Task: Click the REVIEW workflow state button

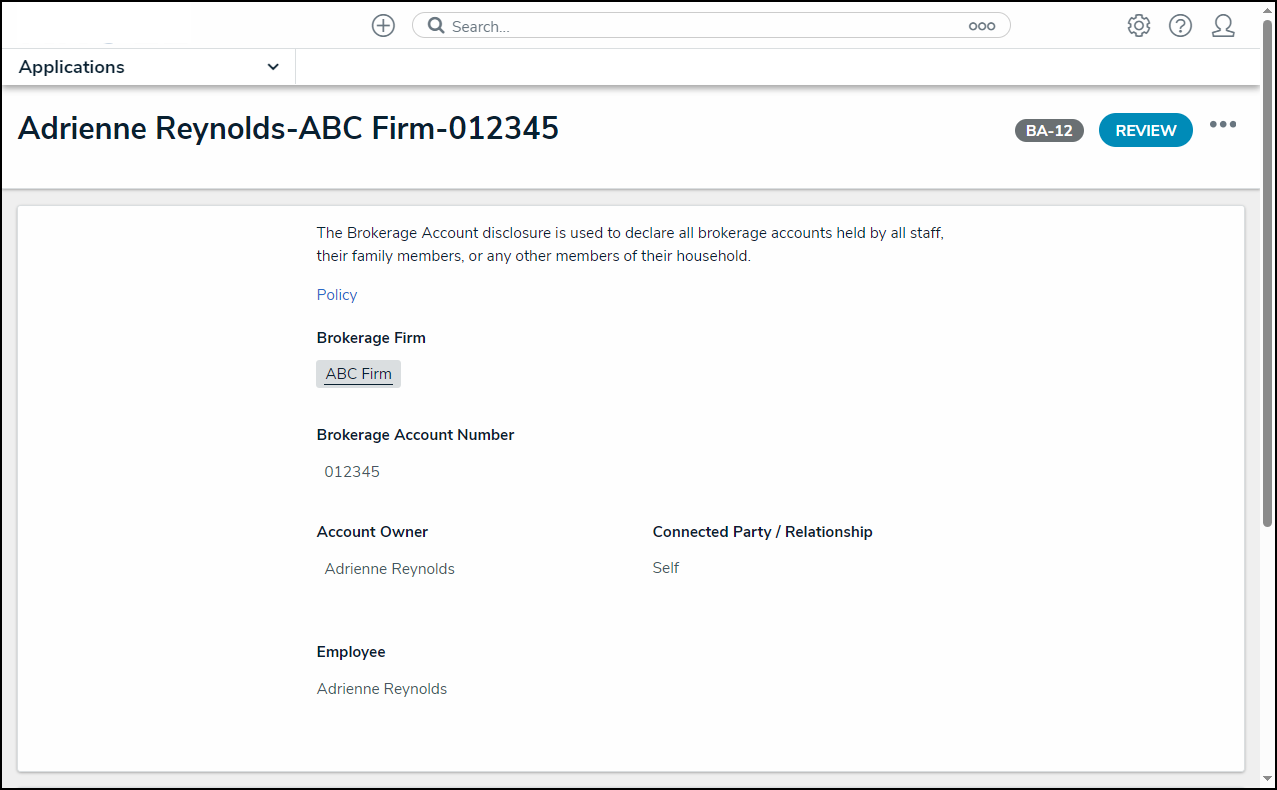Action: coord(1145,130)
